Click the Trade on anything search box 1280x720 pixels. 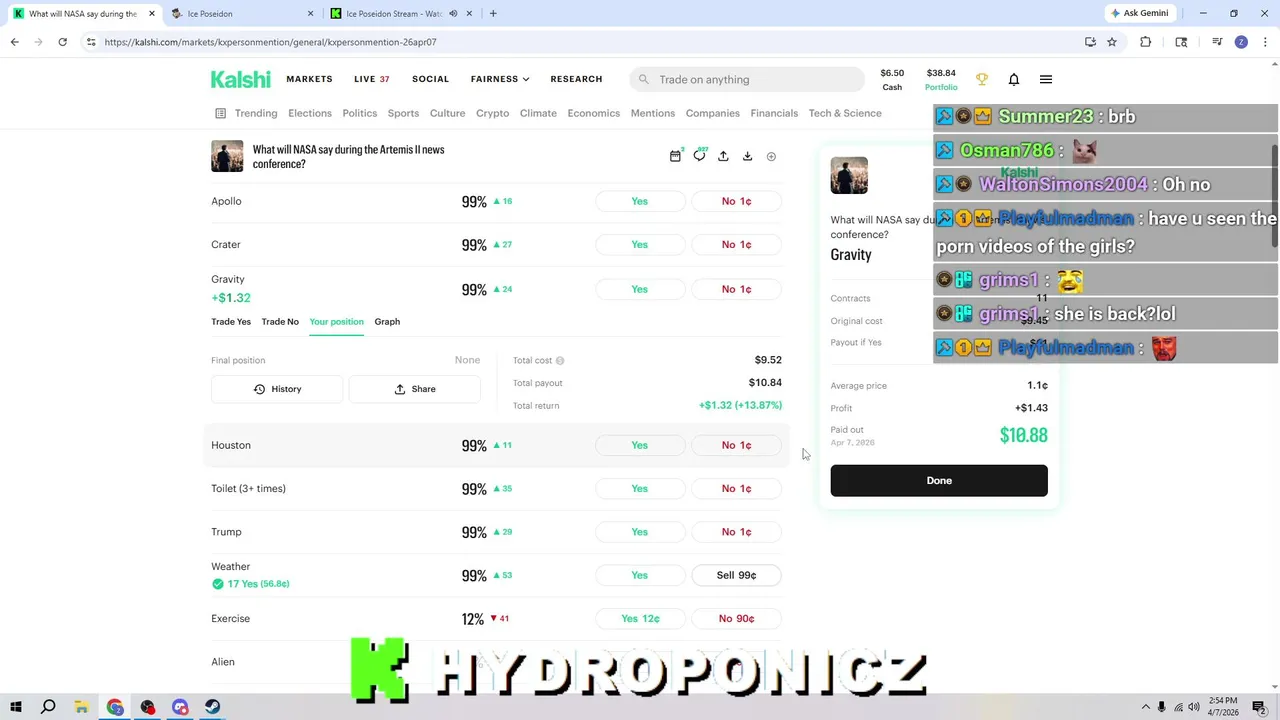click(747, 79)
